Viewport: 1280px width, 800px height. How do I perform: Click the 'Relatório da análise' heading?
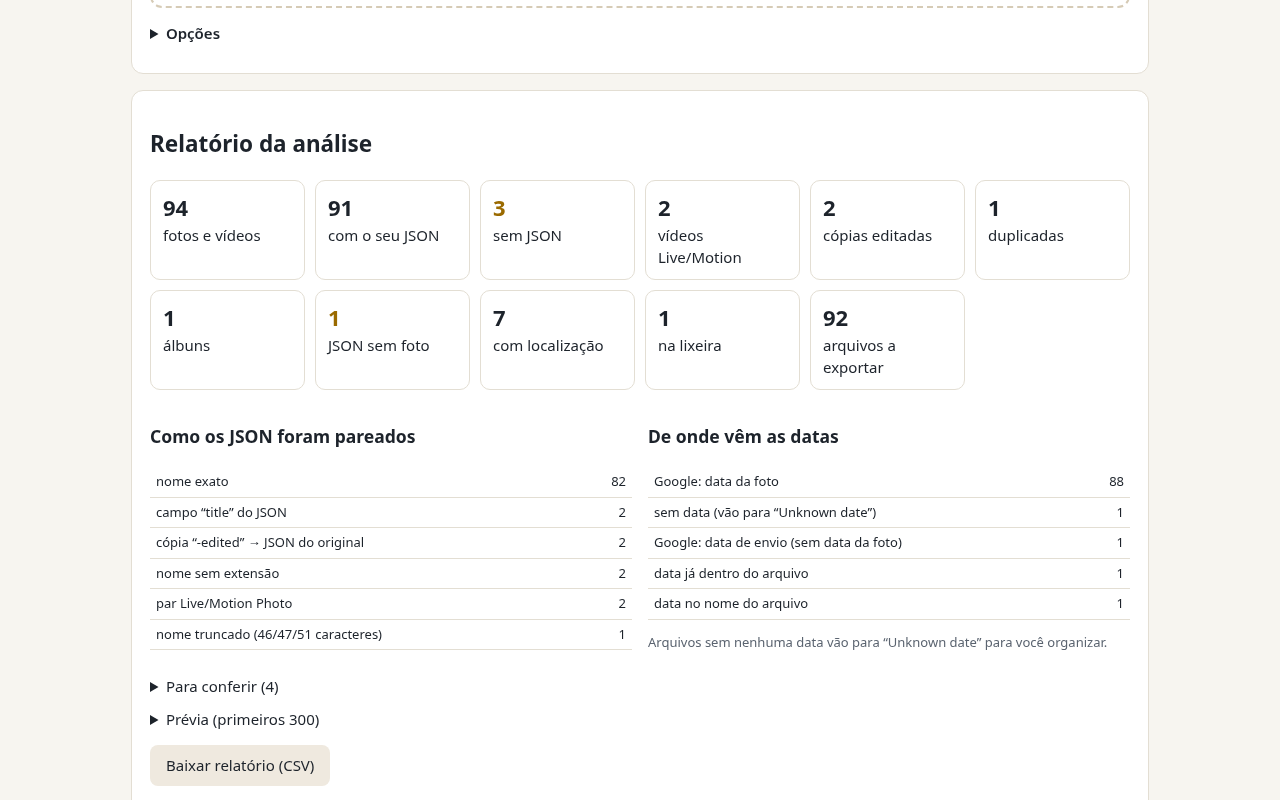pos(261,144)
